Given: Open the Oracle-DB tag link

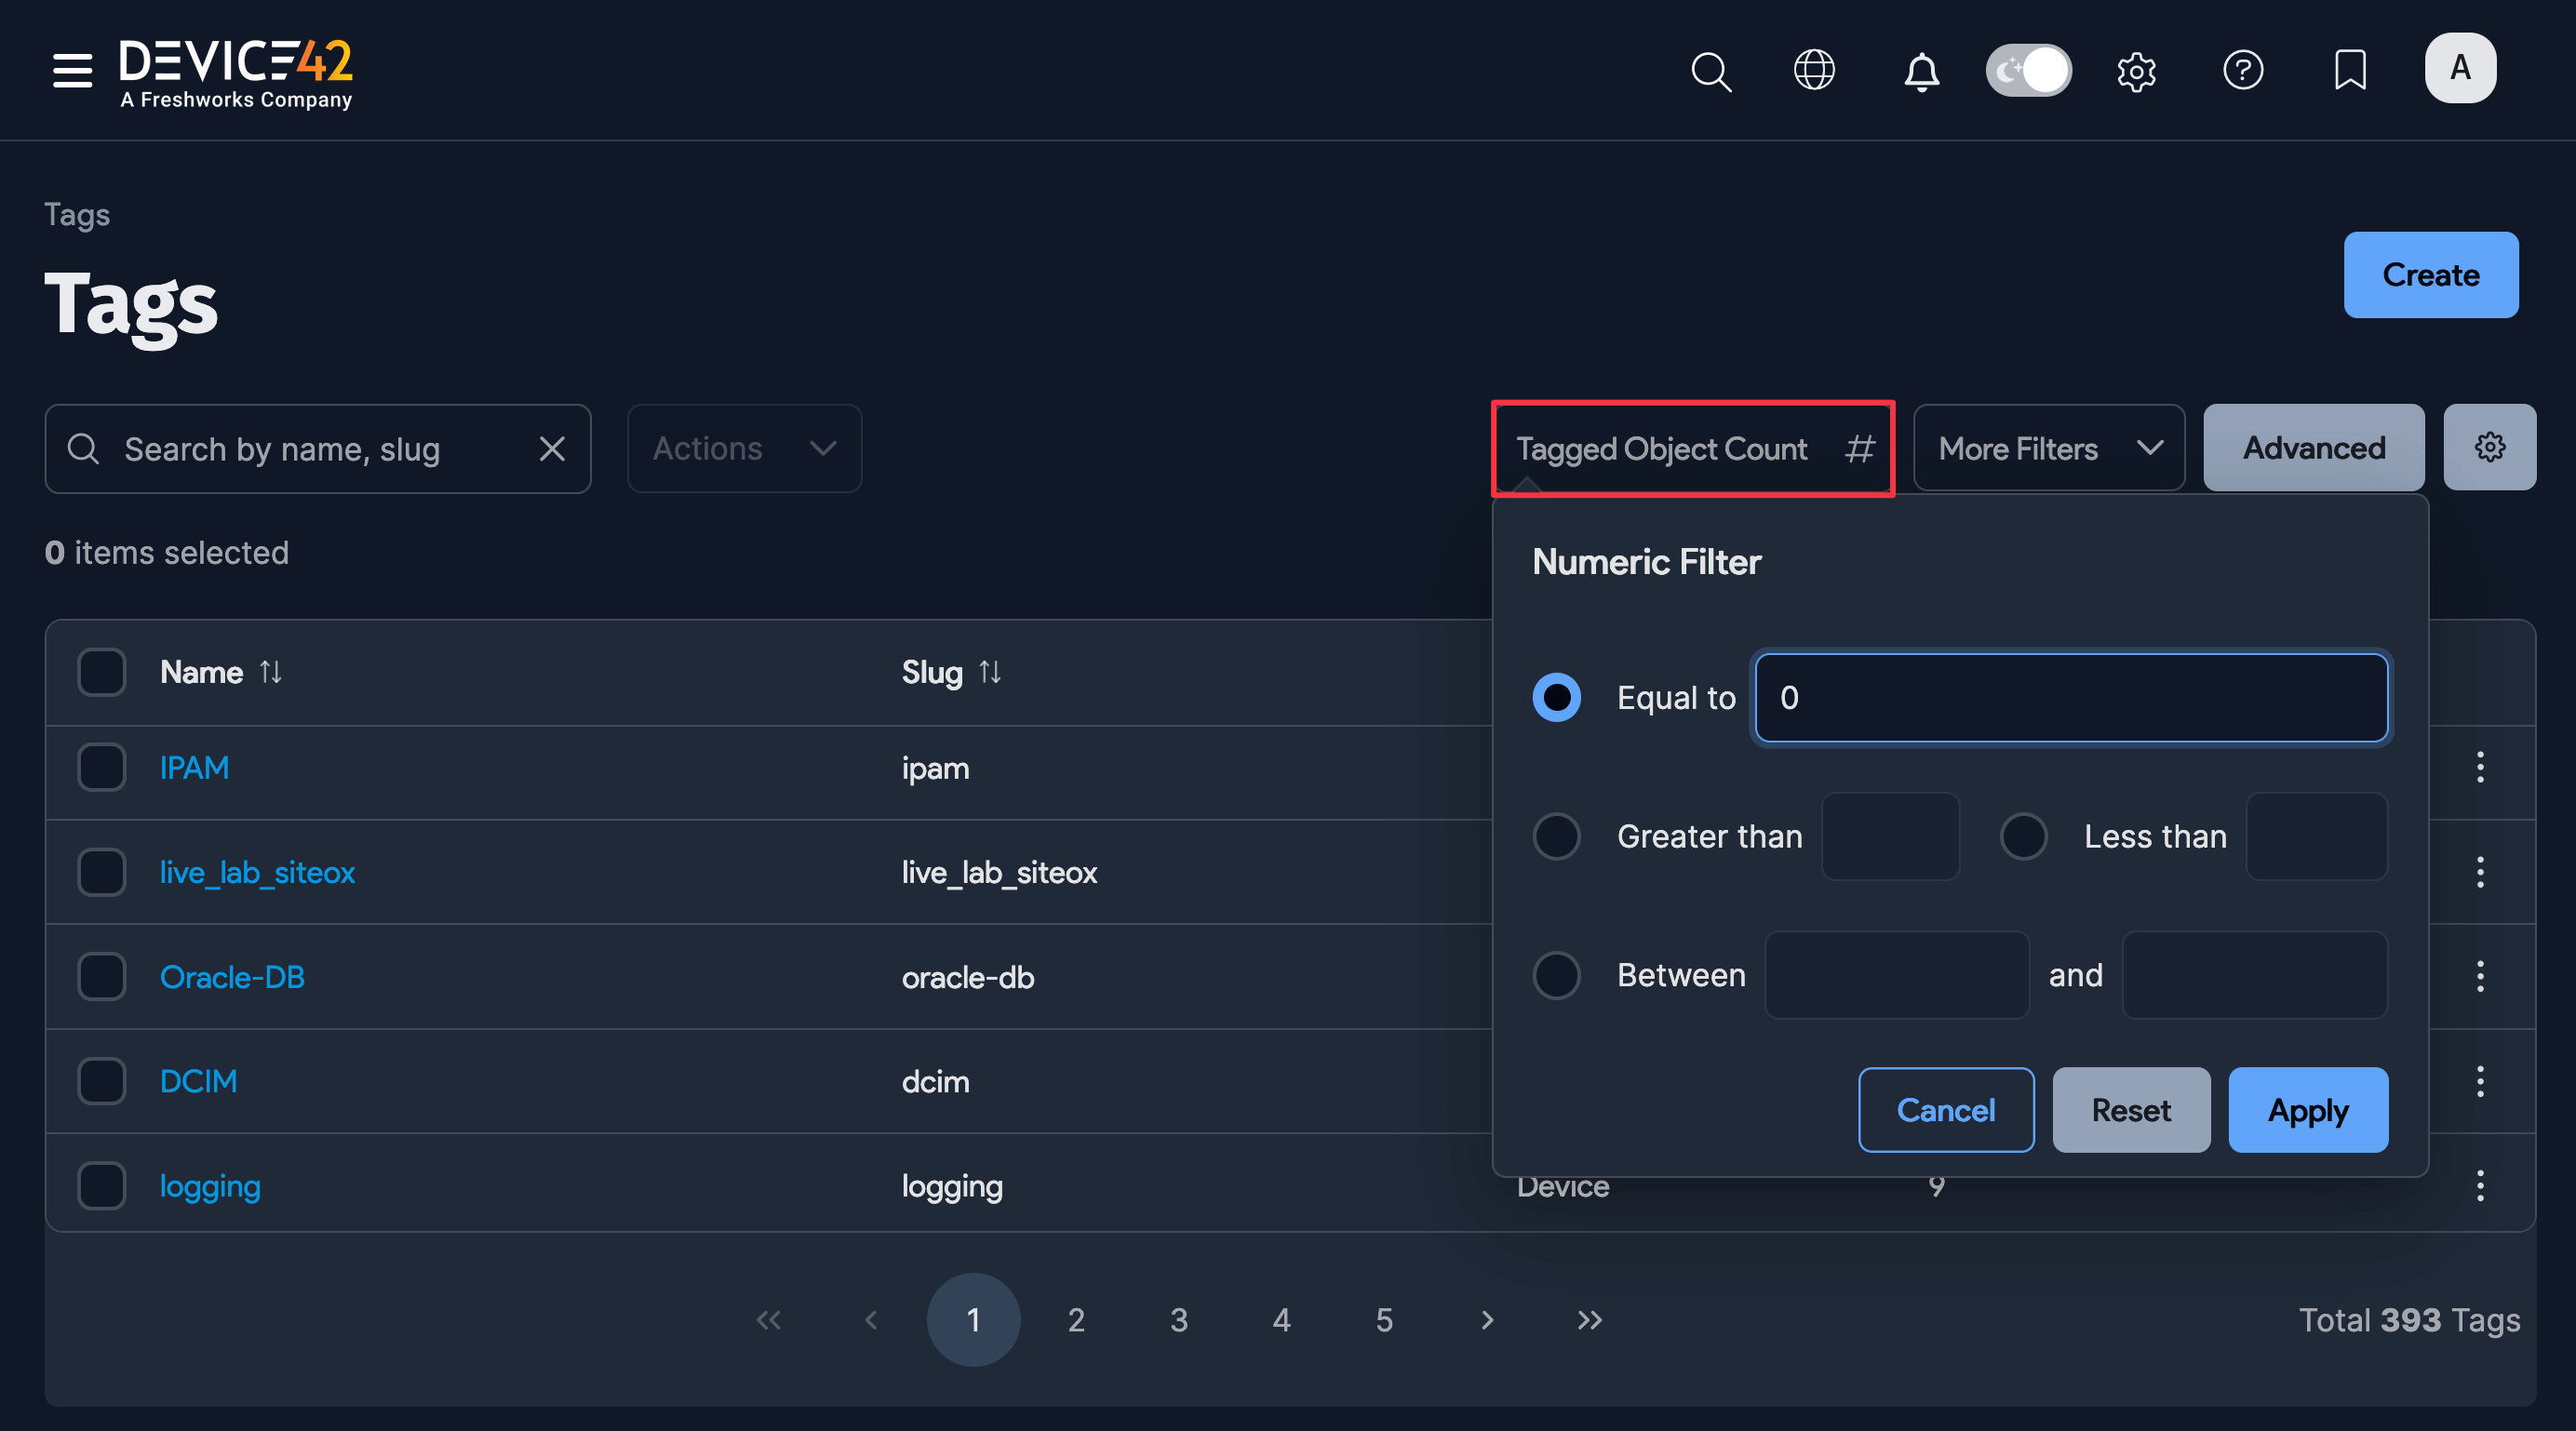Looking at the screenshot, I should tap(232, 976).
